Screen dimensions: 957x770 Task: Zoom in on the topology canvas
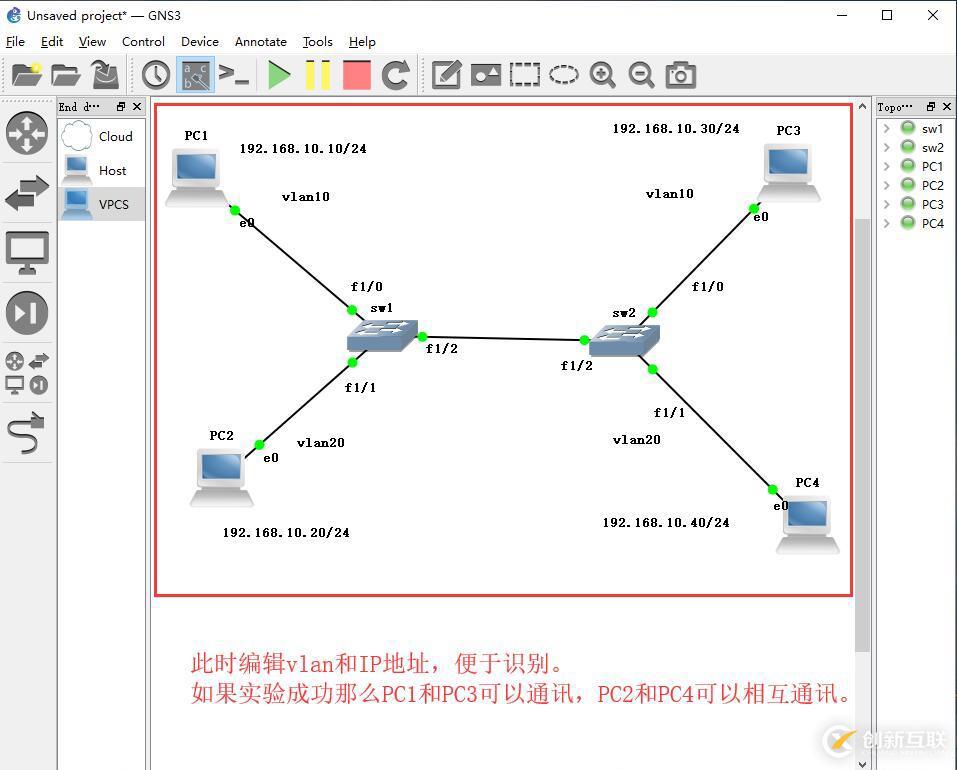[x=603, y=74]
